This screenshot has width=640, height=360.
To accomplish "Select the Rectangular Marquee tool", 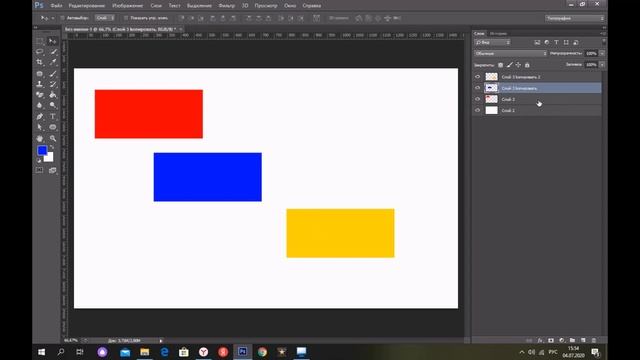I will tap(40, 41).
